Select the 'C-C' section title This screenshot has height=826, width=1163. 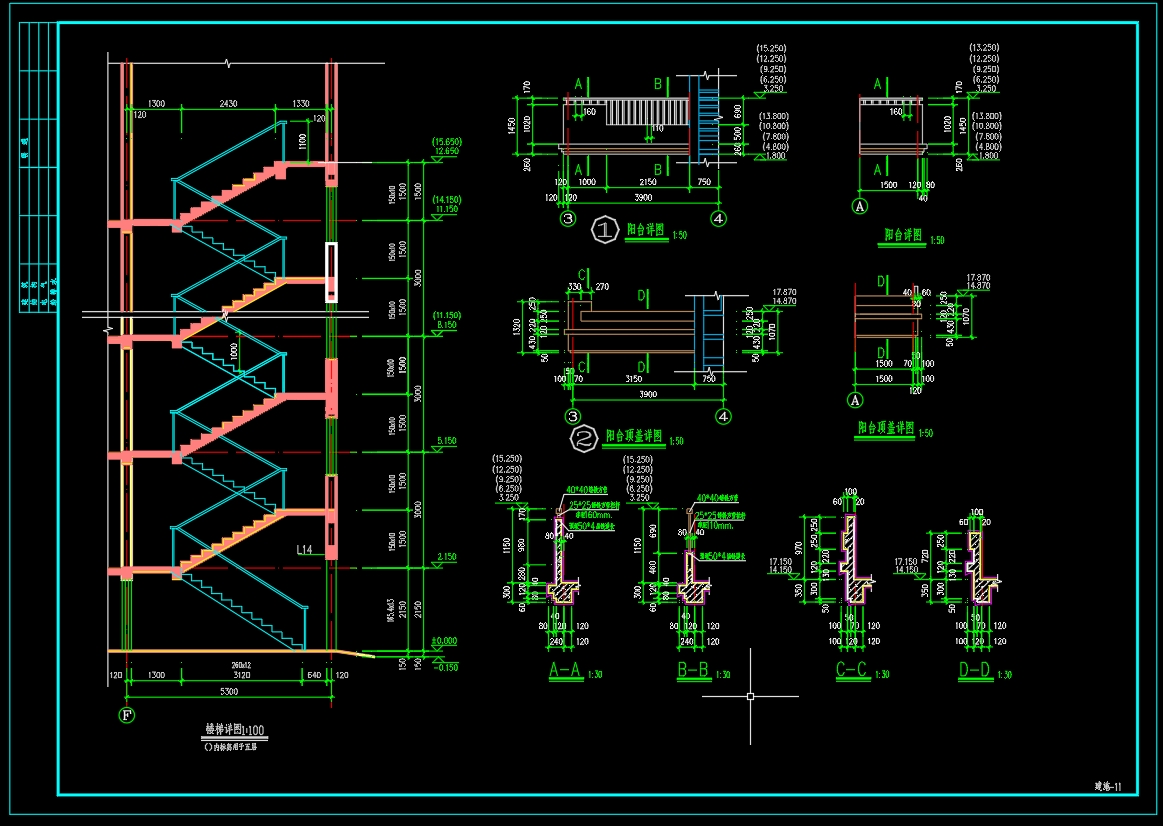click(851, 670)
